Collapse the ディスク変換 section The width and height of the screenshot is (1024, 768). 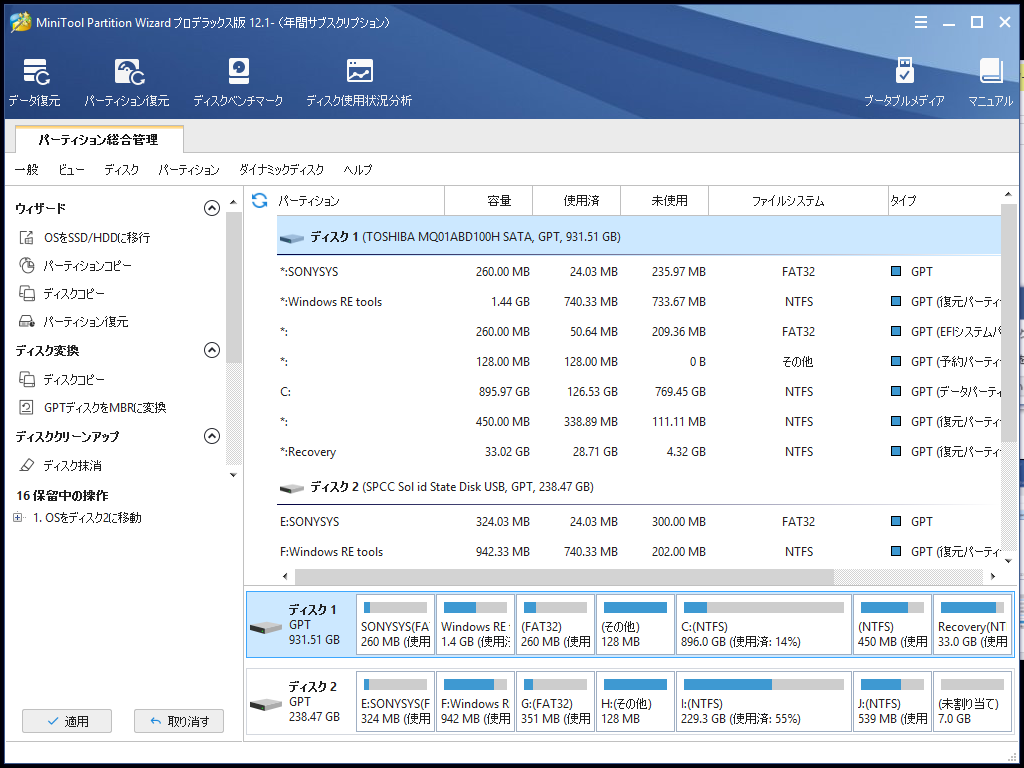[212, 350]
